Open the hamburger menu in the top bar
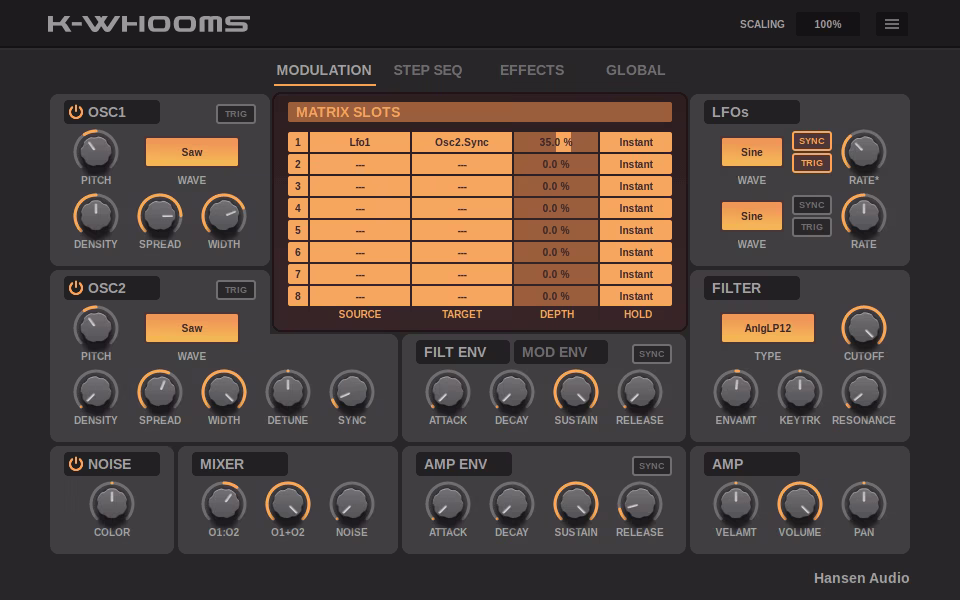This screenshot has width=960, height=600. pos(892,24)
